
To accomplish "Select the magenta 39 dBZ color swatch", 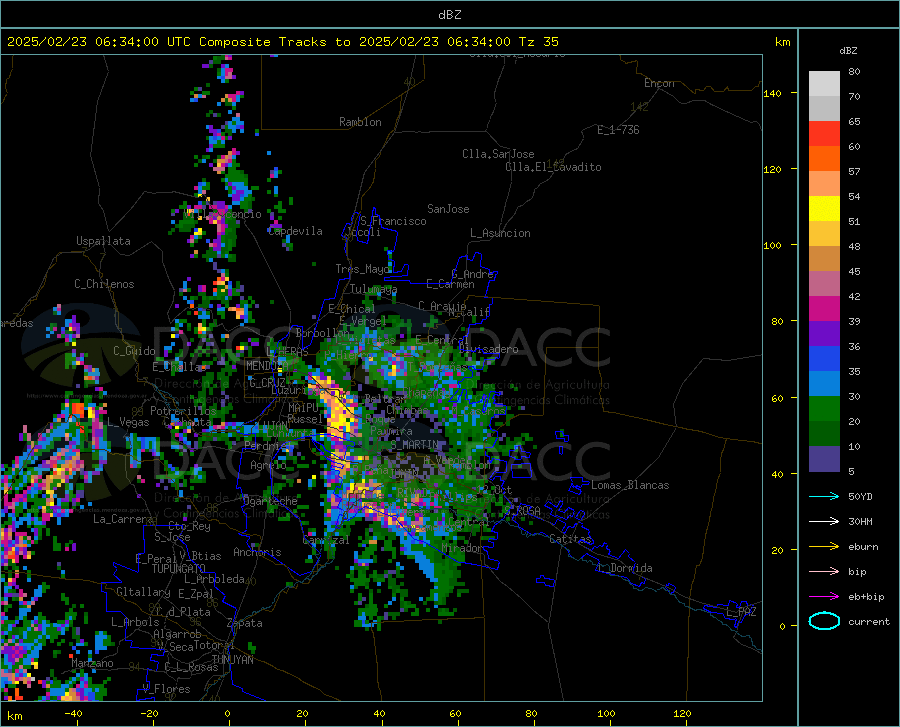I will pos(824,309).
